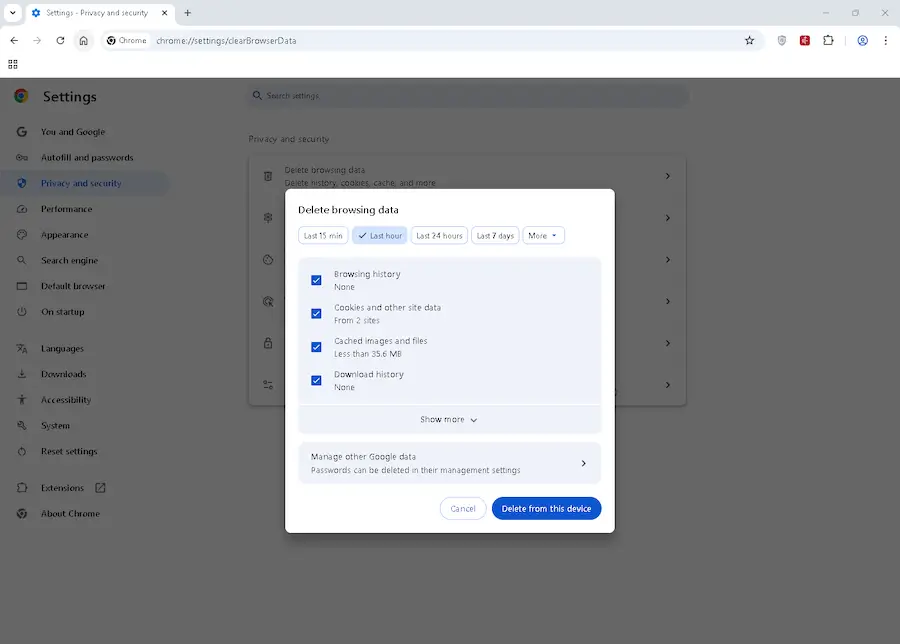Image resolution: width=900 pixels, height=644 pixels.
Task: Click the Delete from this device button
Action: coord(546,508)
